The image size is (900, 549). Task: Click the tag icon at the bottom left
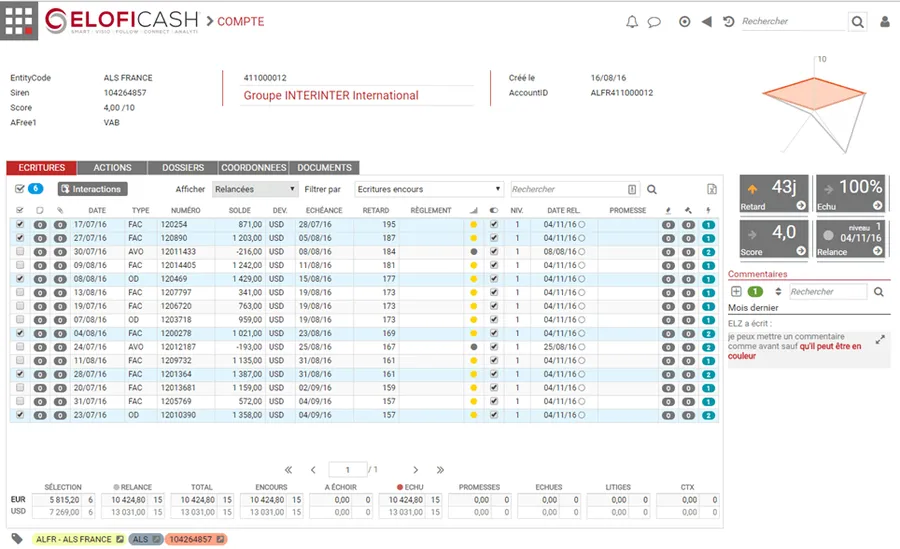17,539
